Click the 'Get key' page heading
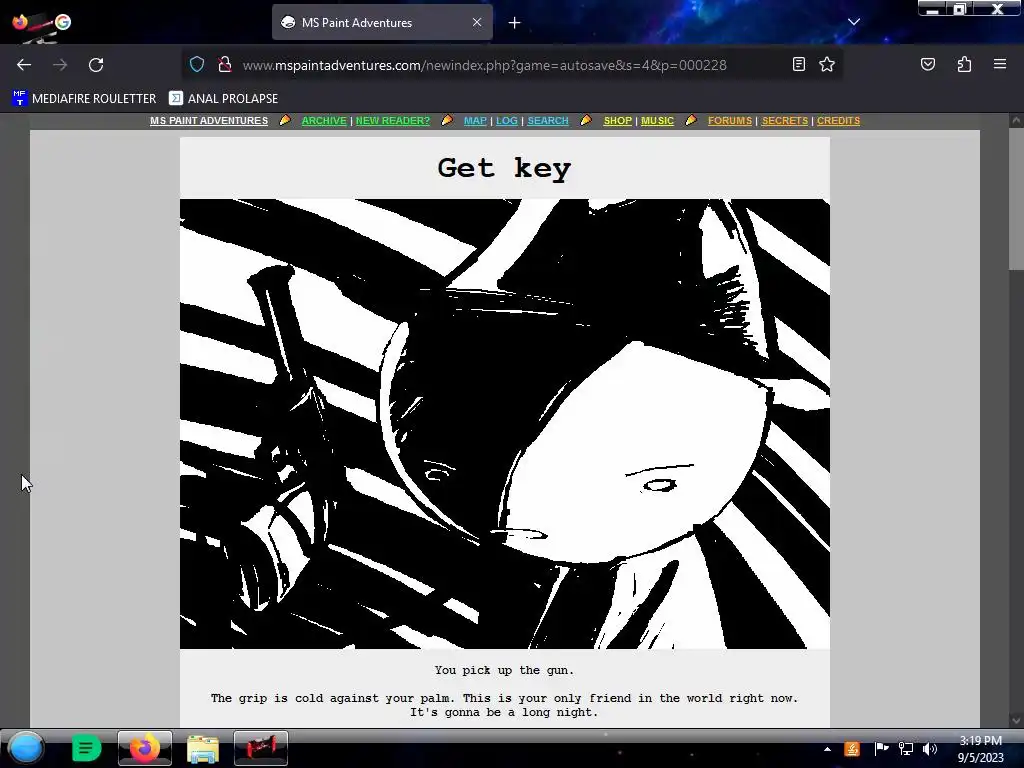The image size is (1024, 768). (x=504, y=168)
